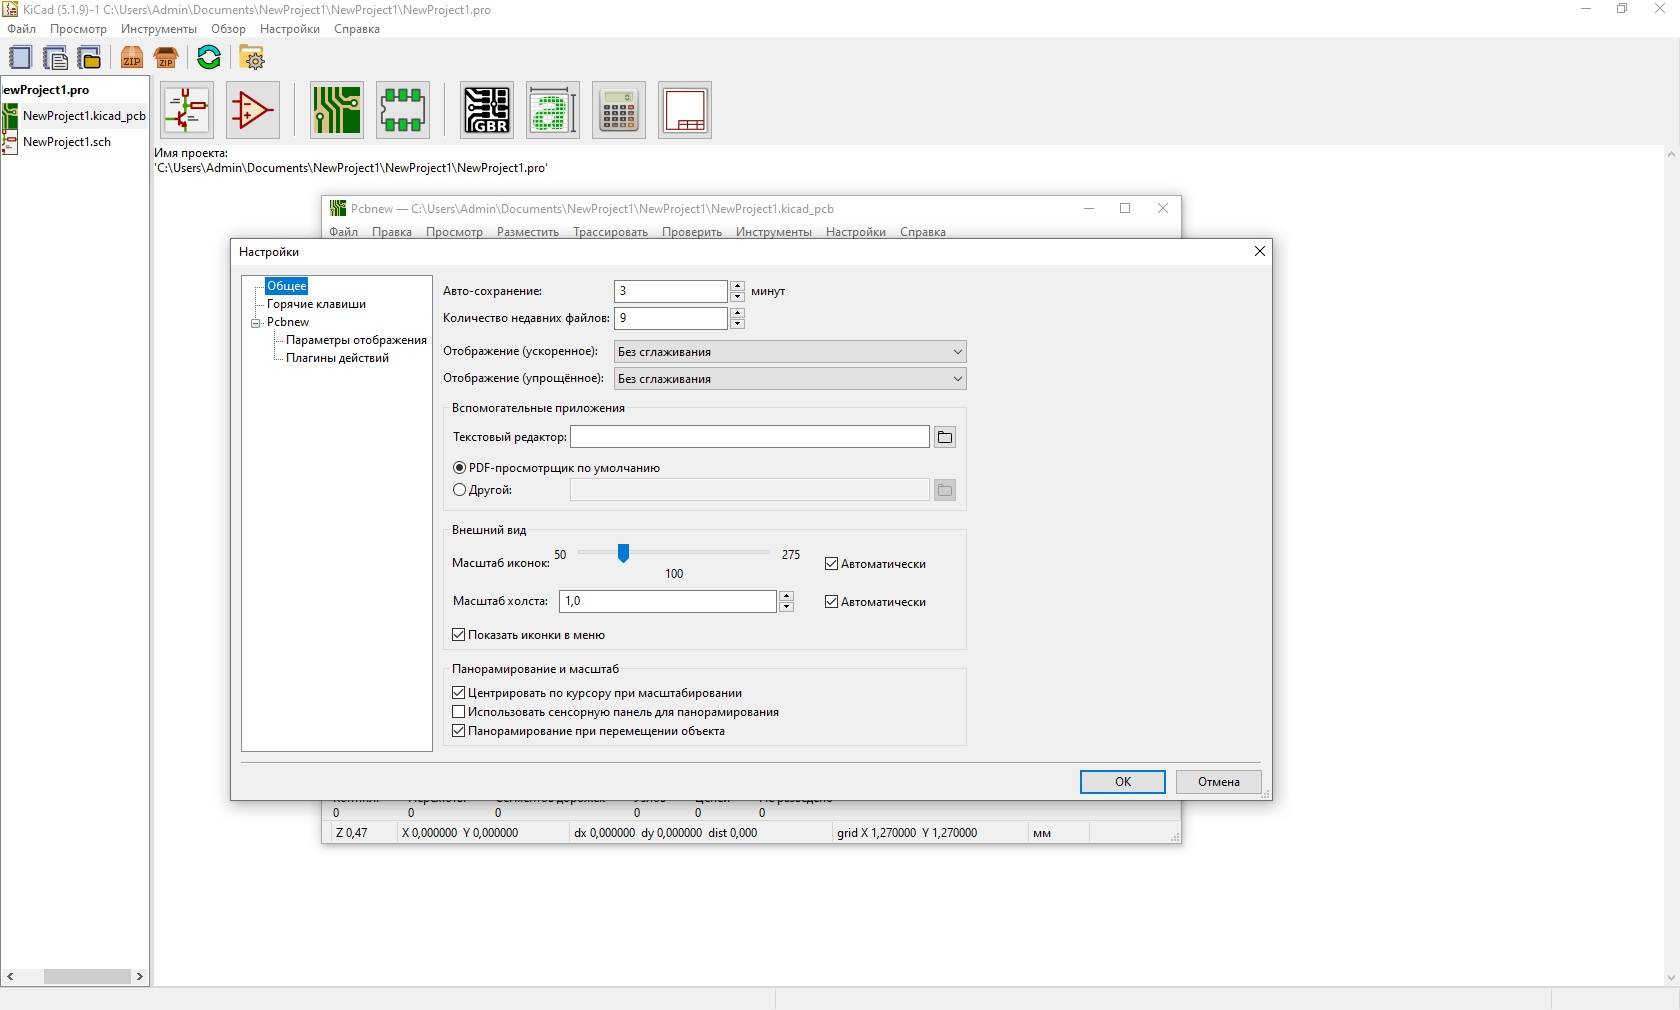Click the green Refresh project tree icon

[x=209, y=58]
